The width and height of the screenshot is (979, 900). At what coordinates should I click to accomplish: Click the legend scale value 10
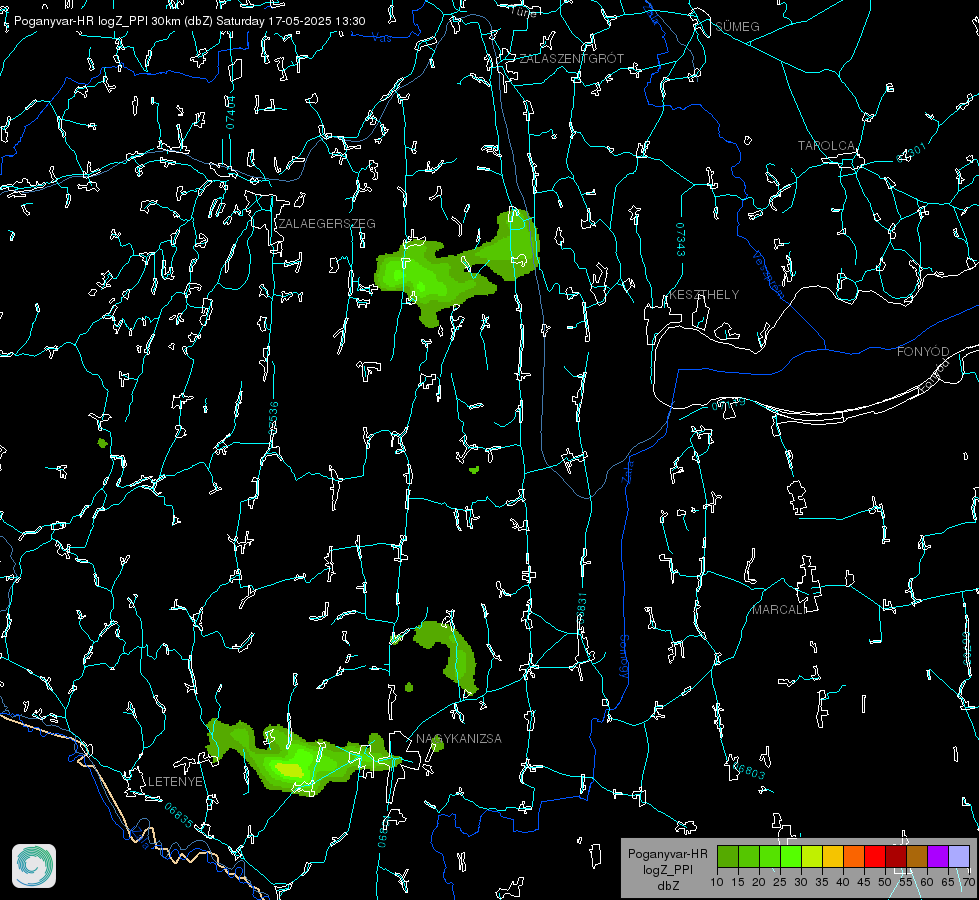click(x=717, y=883)
